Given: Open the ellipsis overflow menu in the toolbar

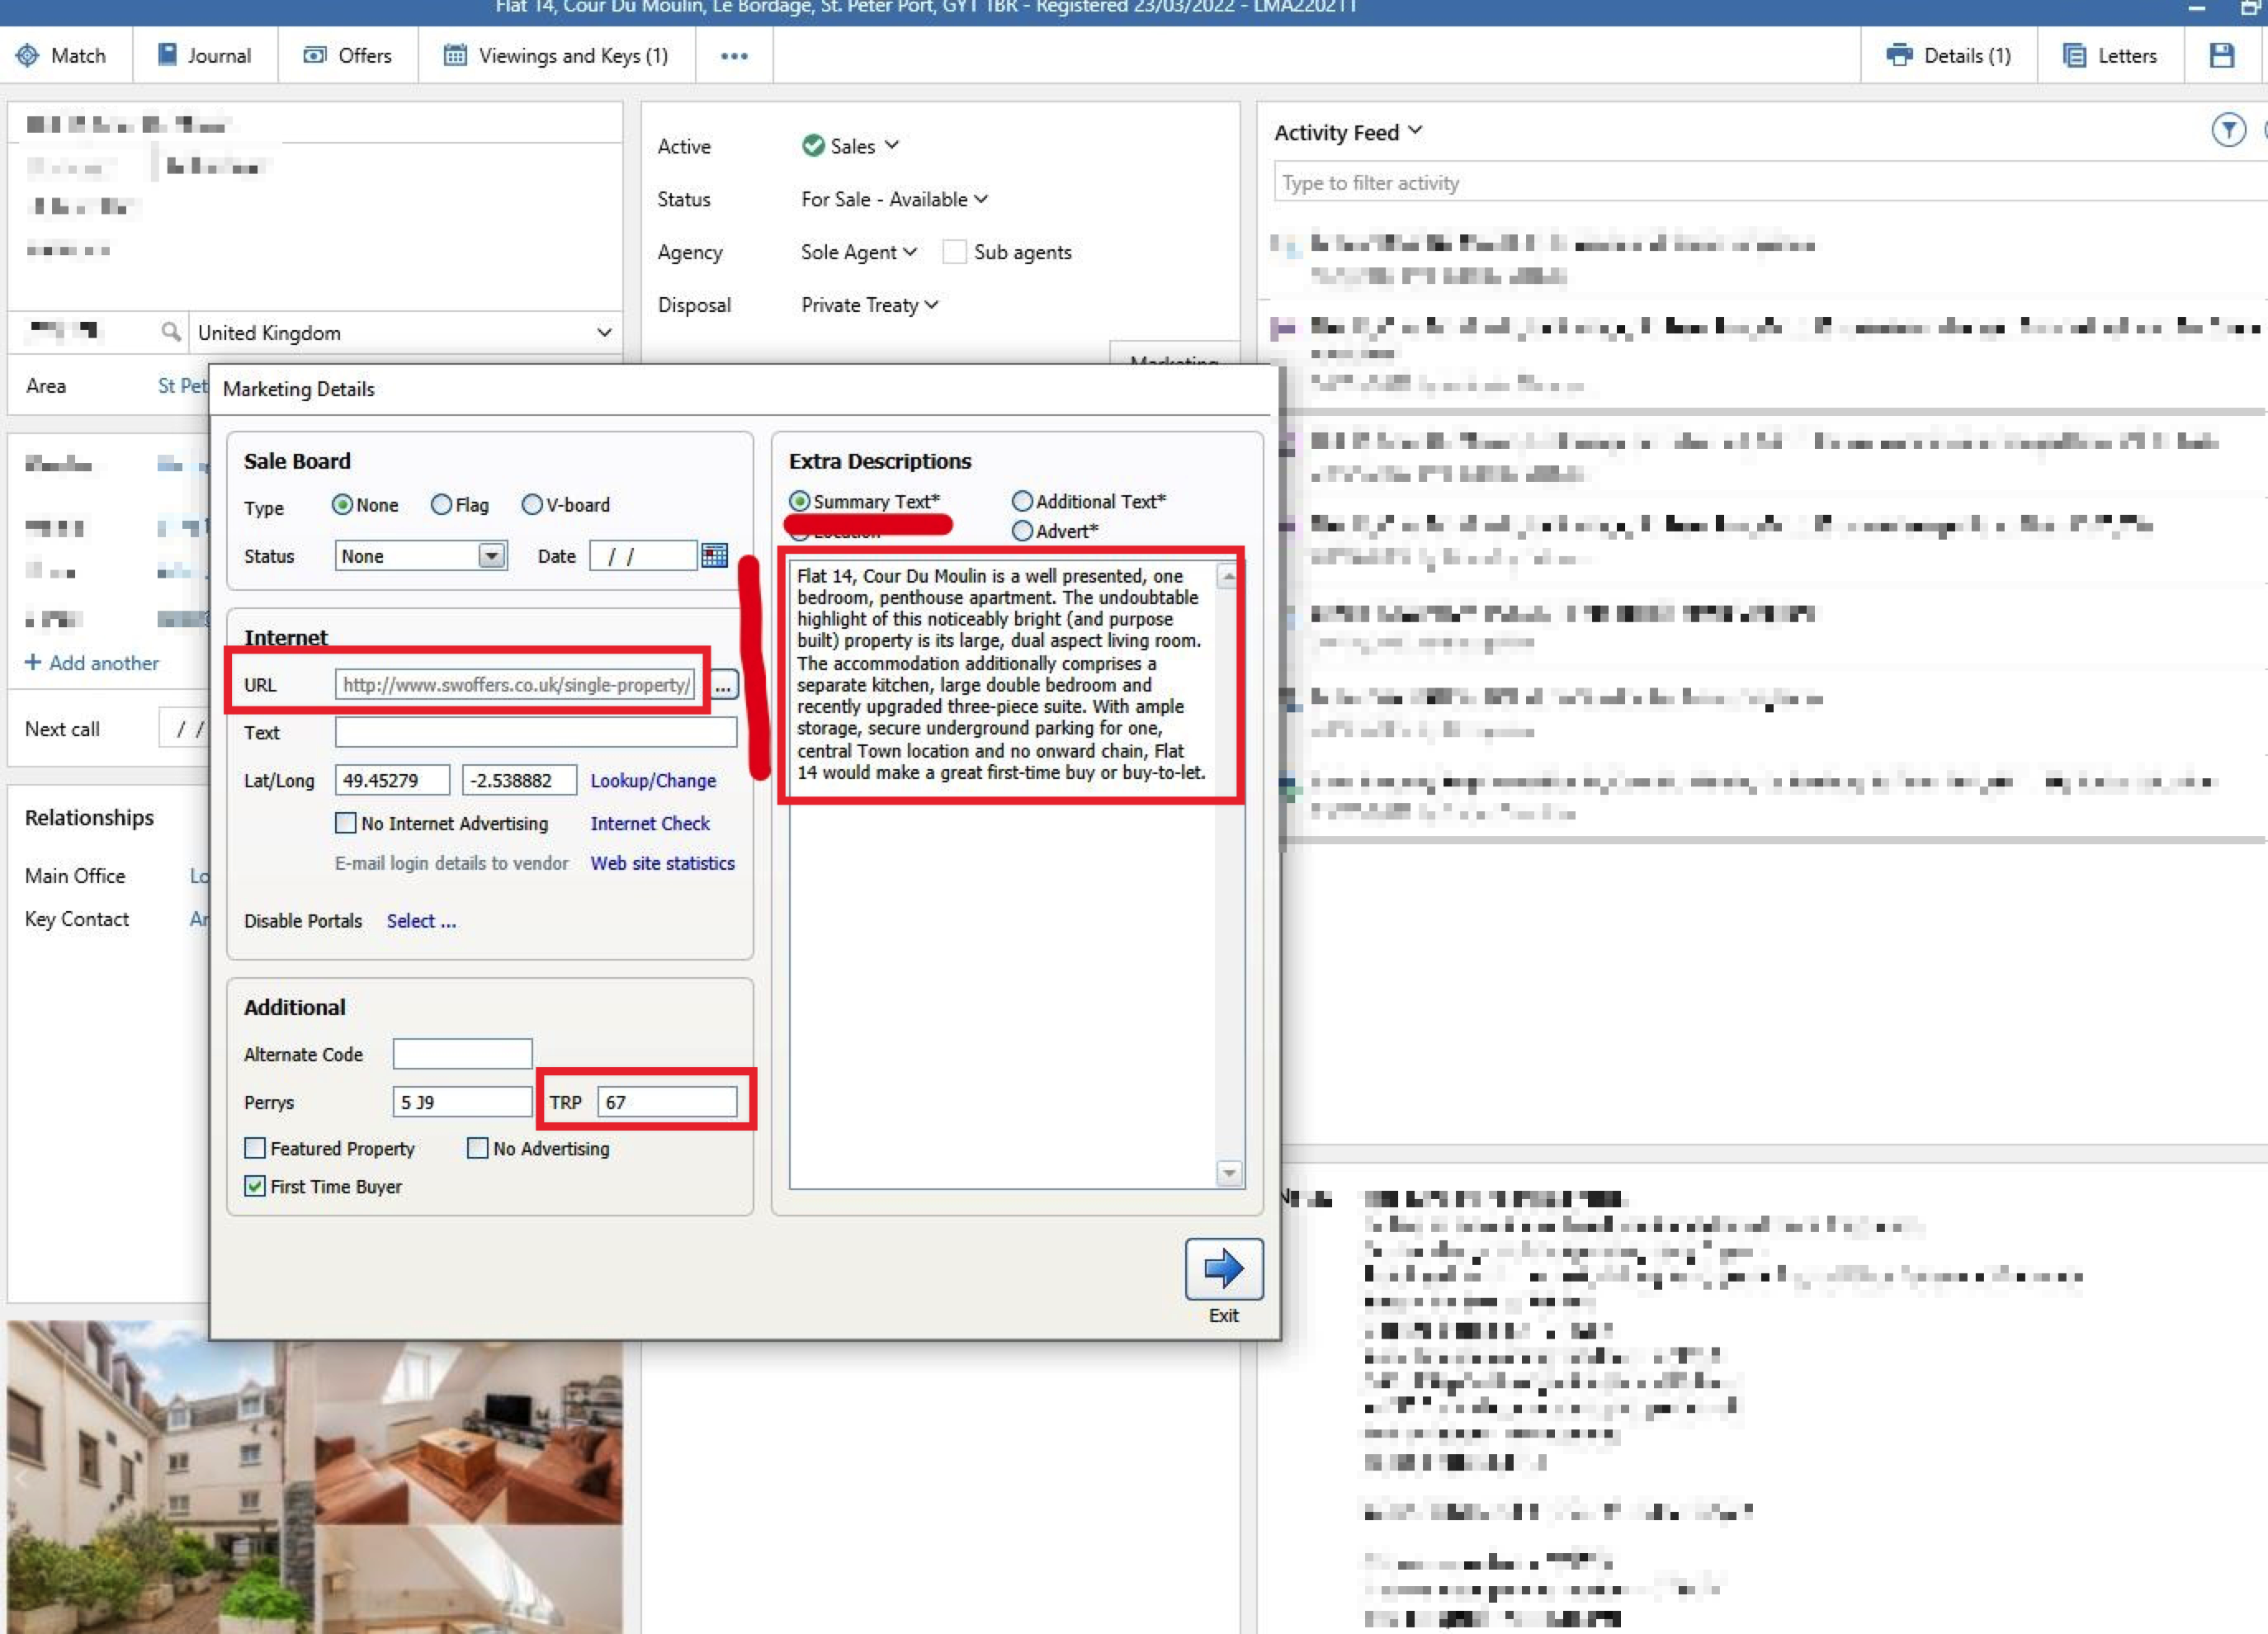Looking at the screenshot, I should (734, 55).
